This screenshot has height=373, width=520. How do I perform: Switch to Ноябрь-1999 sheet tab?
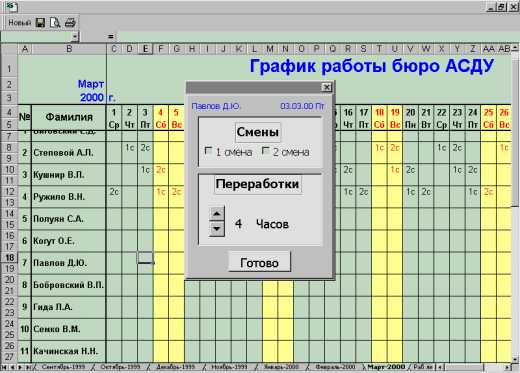point(229,367)
